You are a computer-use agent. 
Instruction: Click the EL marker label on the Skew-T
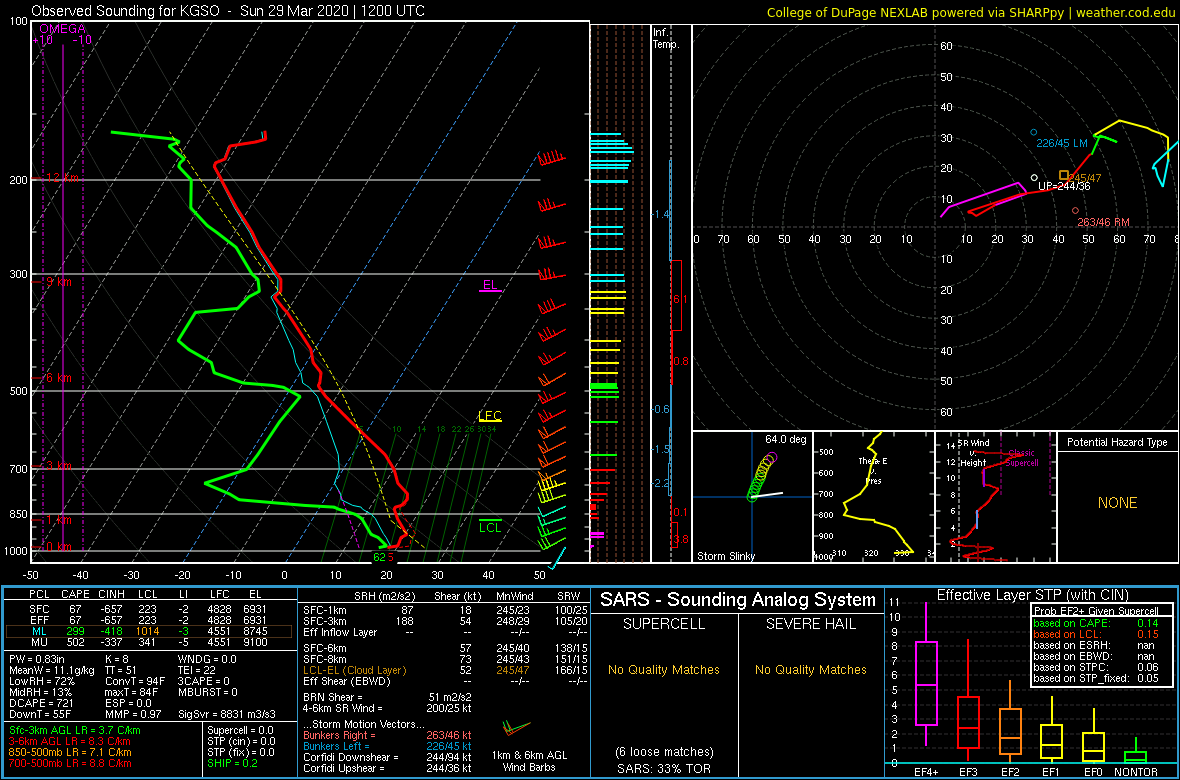coord(490,285)
